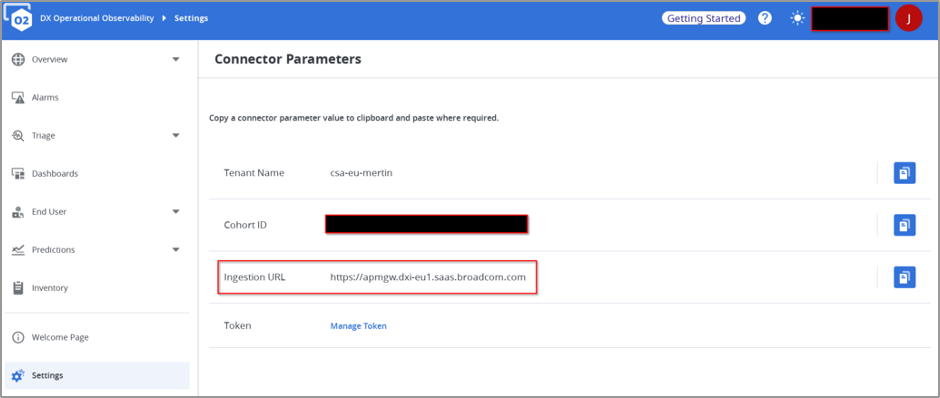Click Settings breadcrumb in header

(191, 19)
